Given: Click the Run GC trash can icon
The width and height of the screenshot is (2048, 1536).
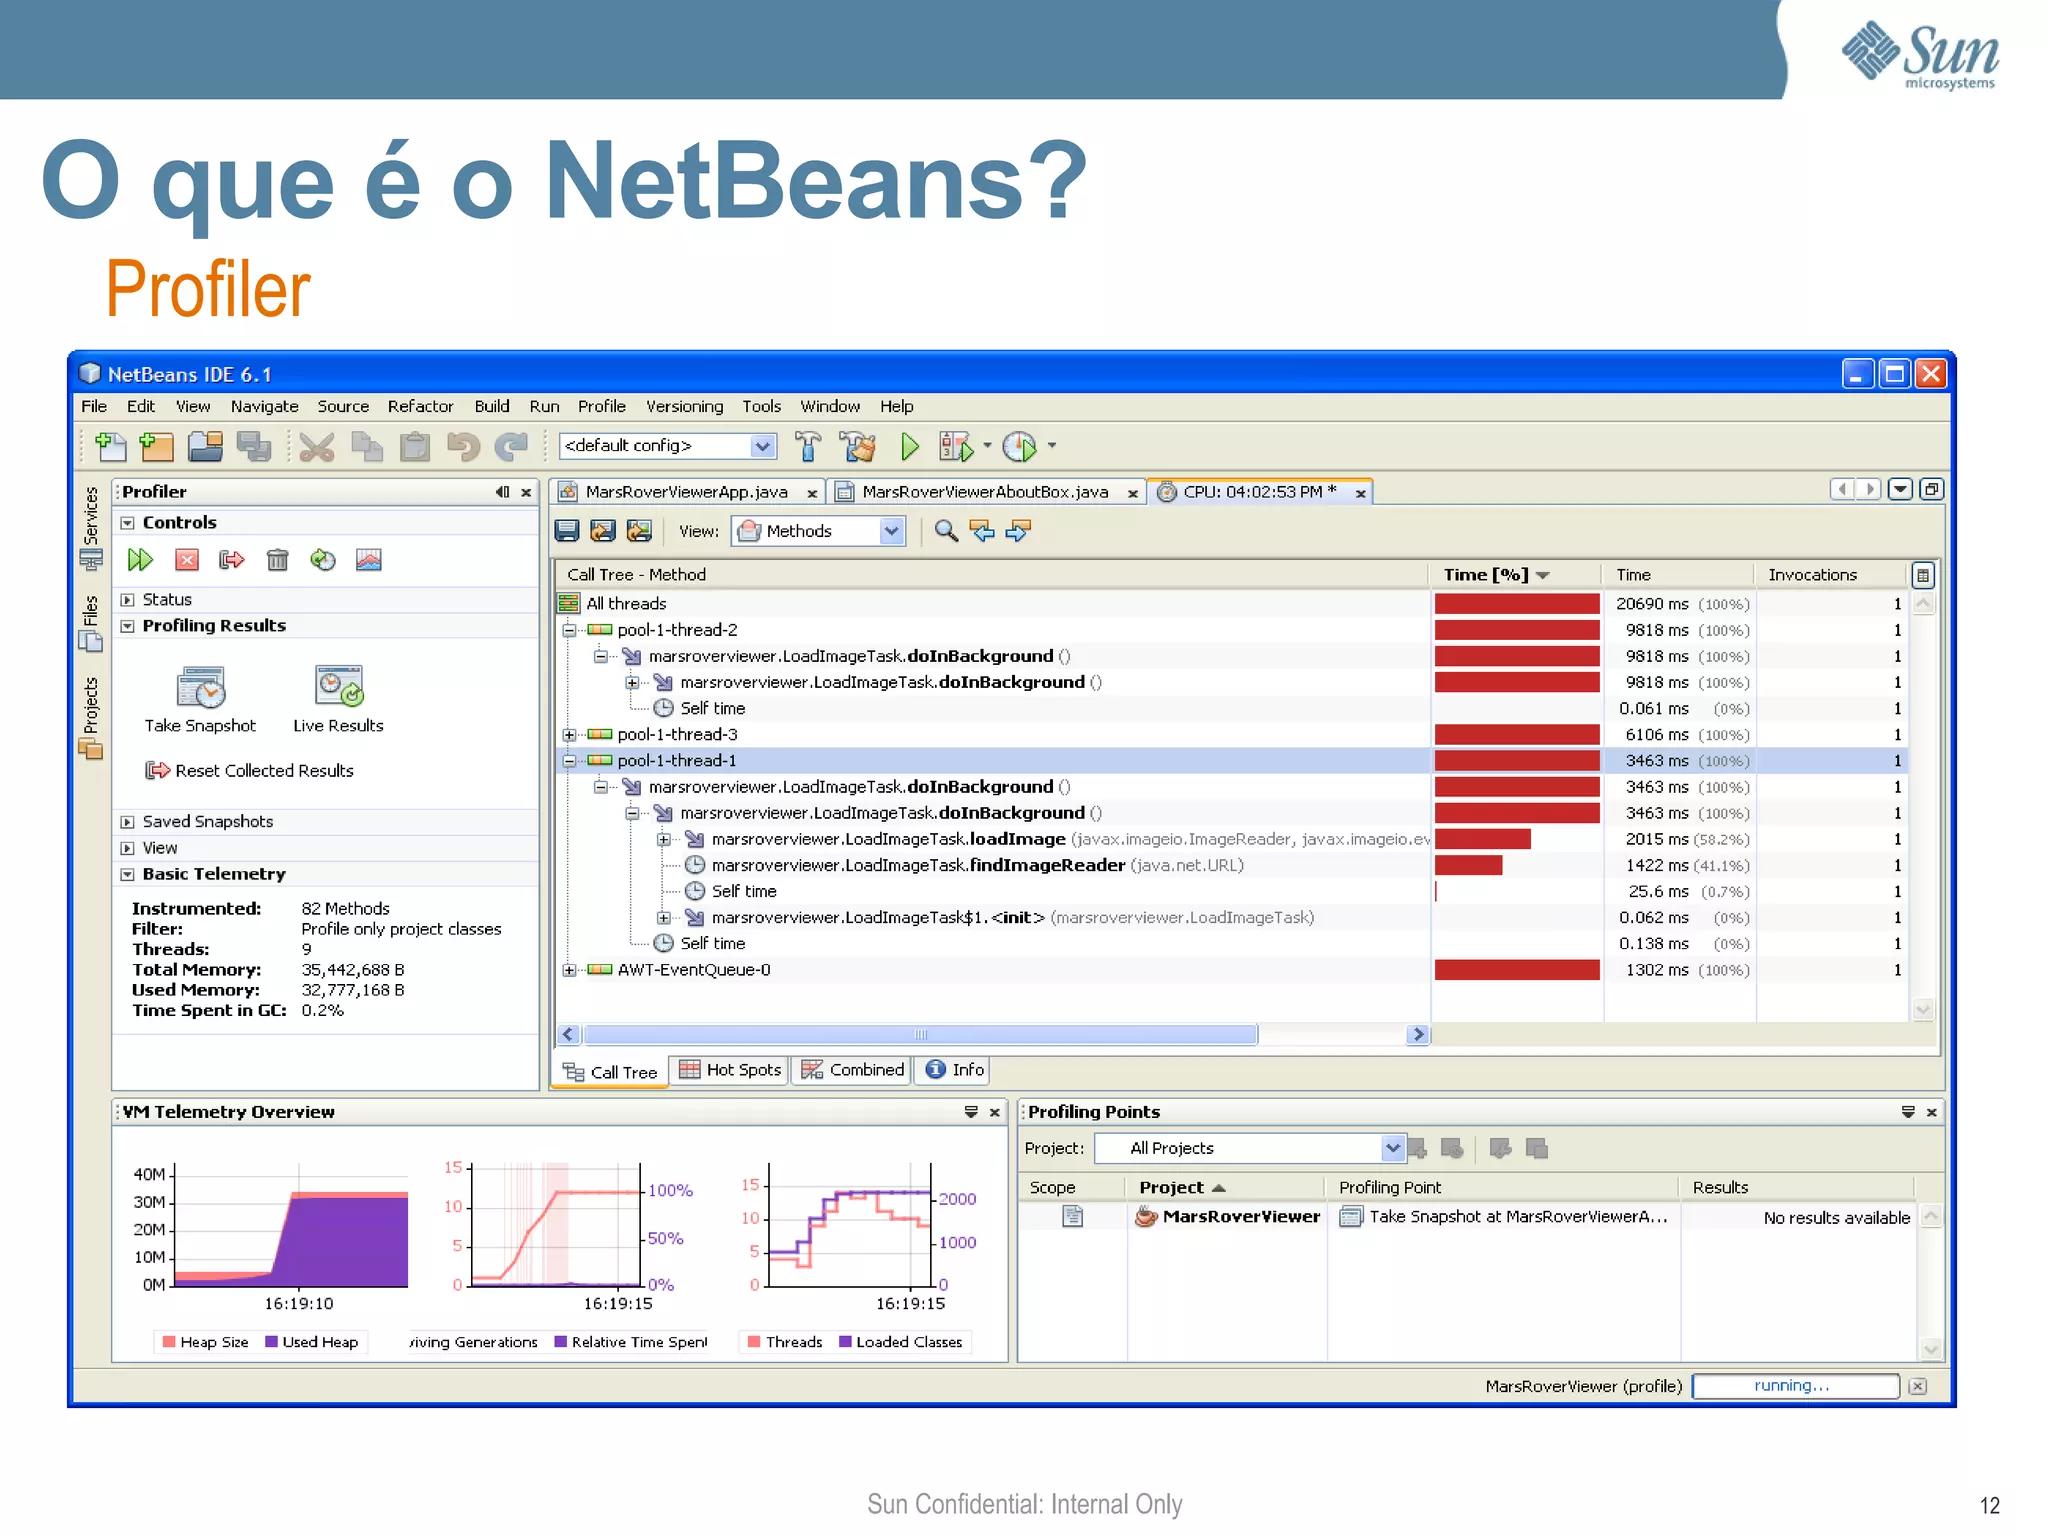Looking at the screenshot, I should pyautogui.click(x=278, y=560).
